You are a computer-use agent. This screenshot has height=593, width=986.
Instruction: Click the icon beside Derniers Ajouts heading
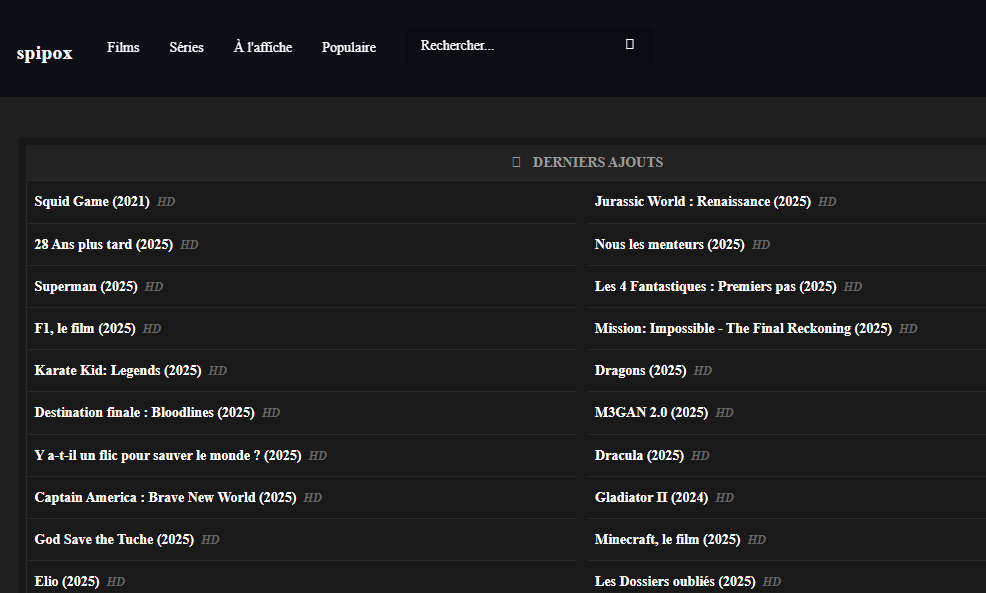point(516,162)
